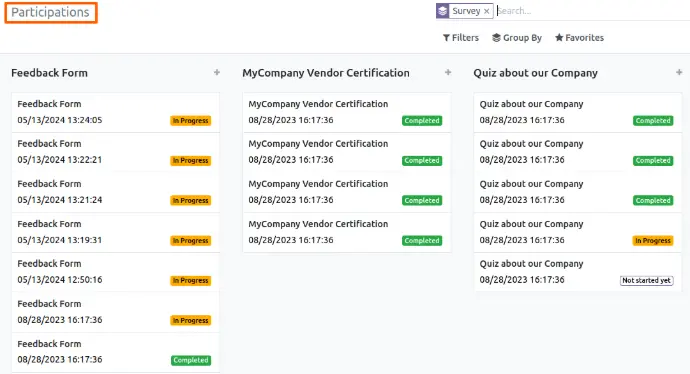Viewport: 690px width, 374px height.
Task: Add record in MyCompany Vendor Certification column
Action: pos(448,73)
